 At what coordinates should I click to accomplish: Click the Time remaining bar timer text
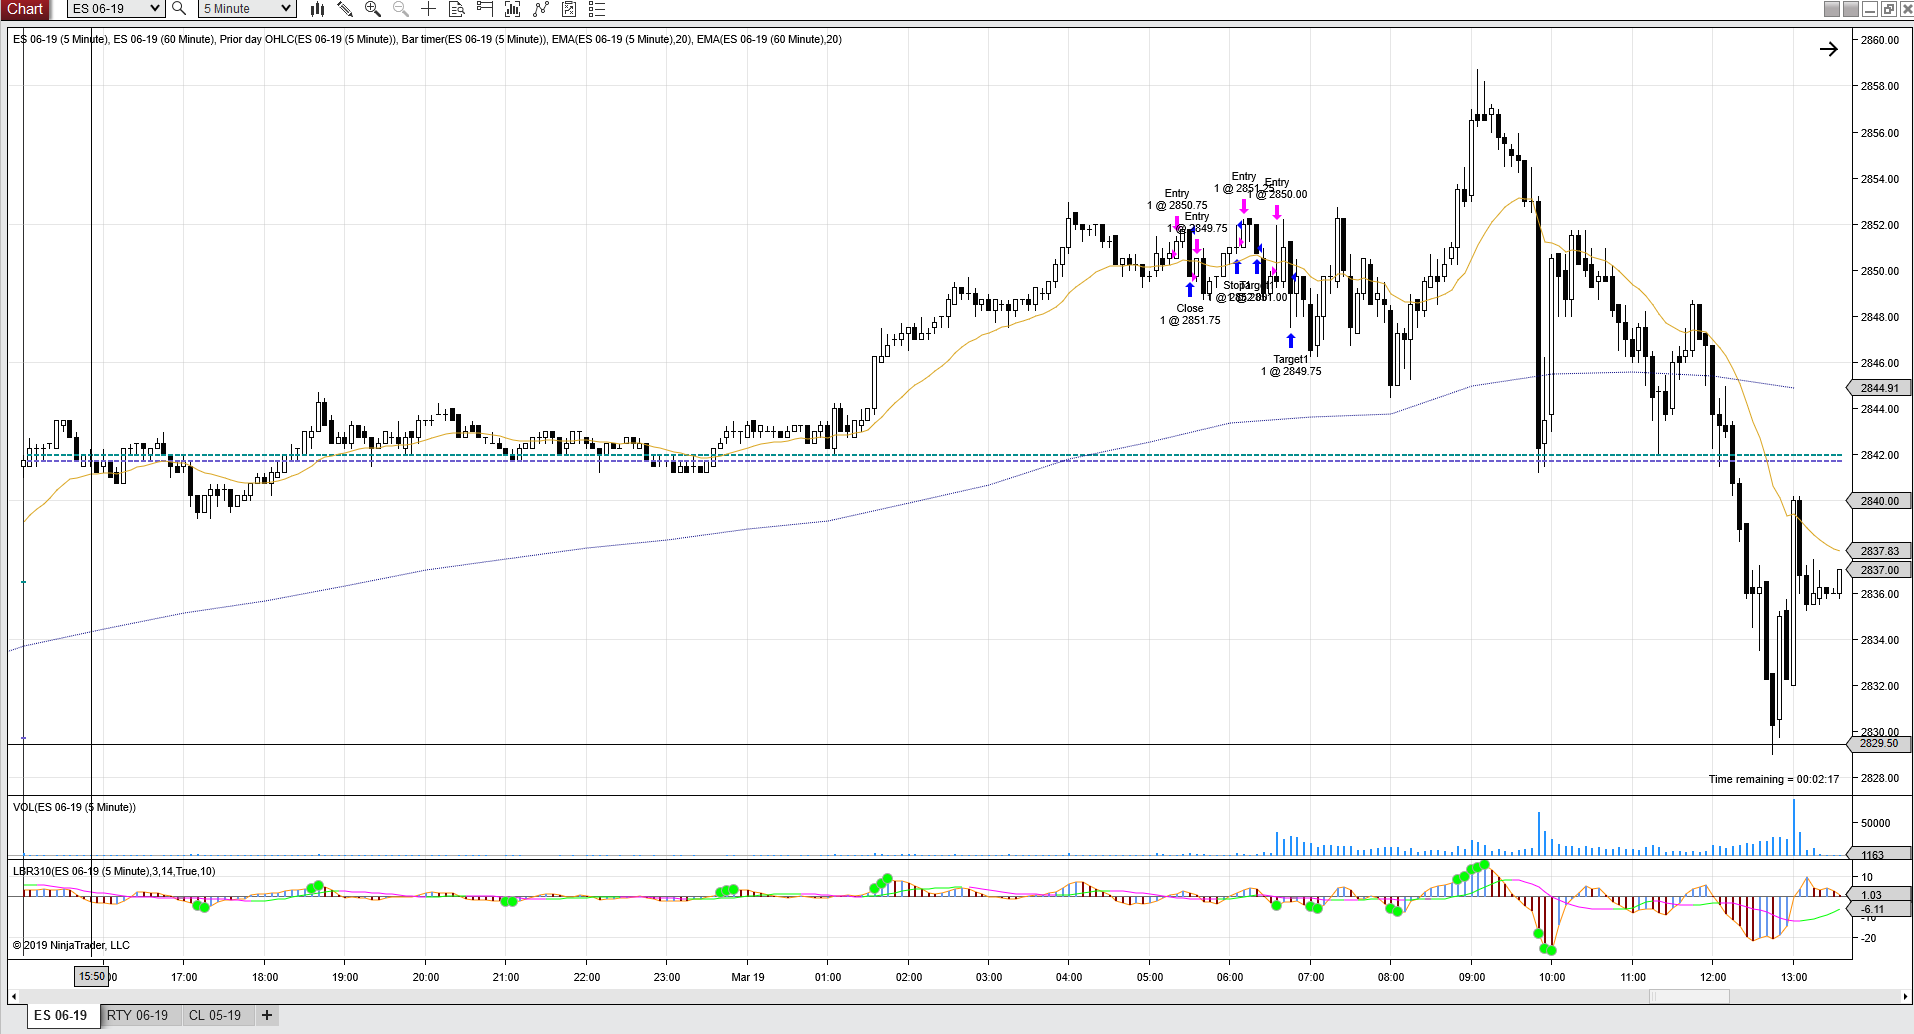[x=1774, y=779]
